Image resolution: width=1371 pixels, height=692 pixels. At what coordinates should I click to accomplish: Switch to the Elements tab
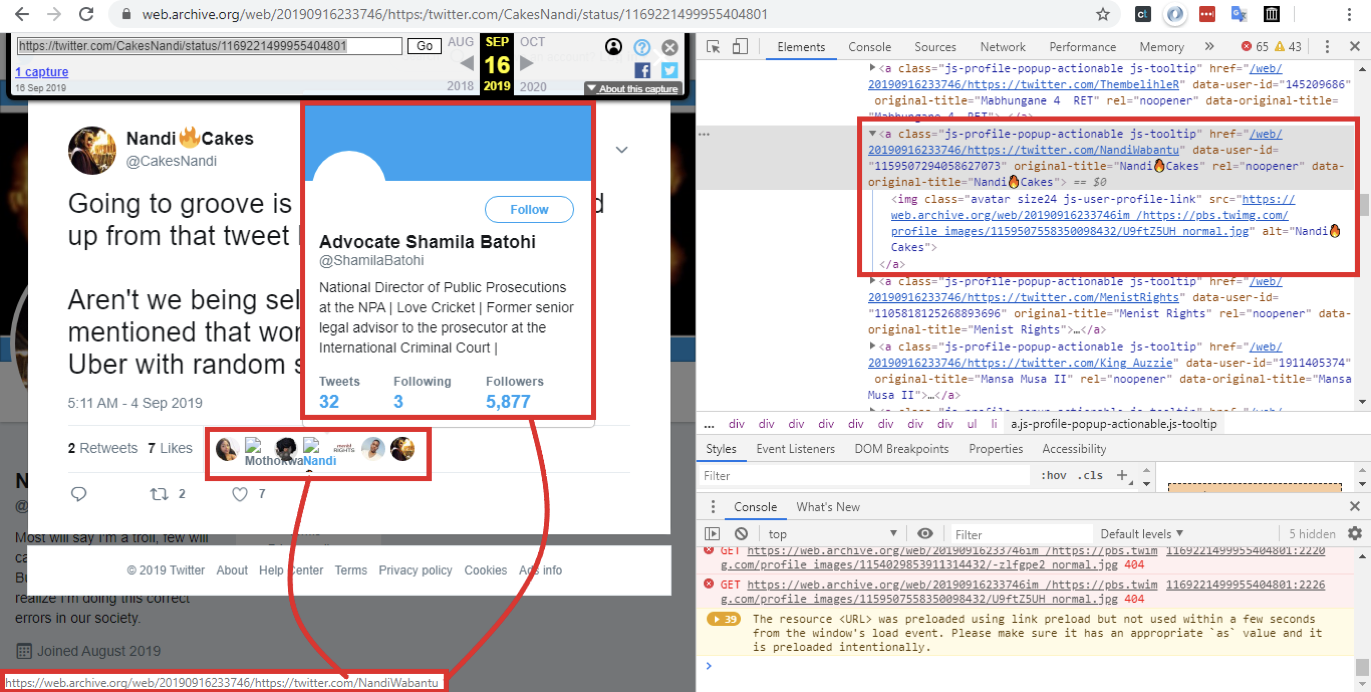(x=801, y=47)
